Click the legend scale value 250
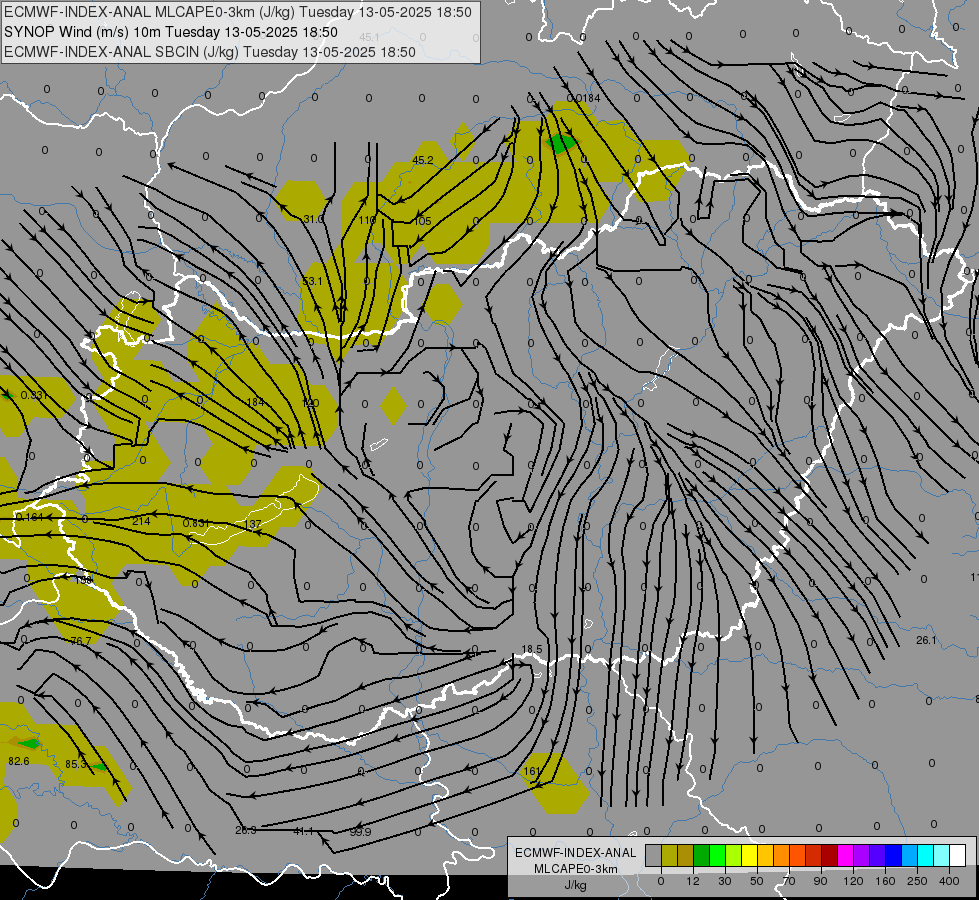Screen dimensions: 979x900 tap(917, 881)
